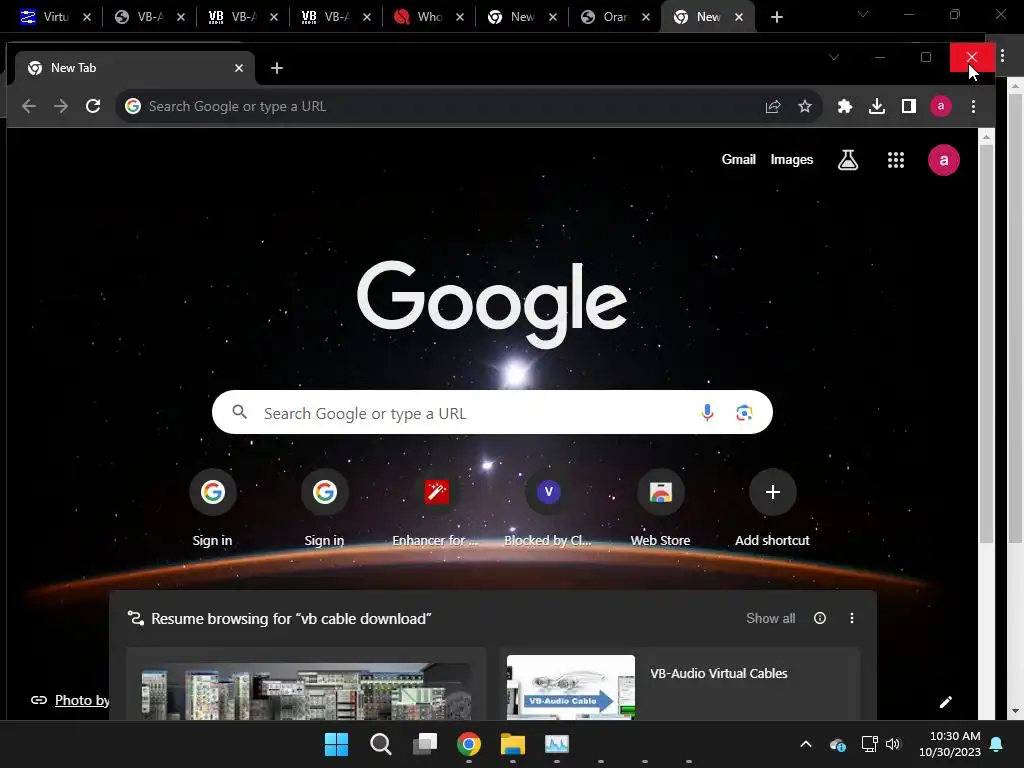Open the notifications bell in the tray
Image resolution: width=1024 pixels, height=768 pixels.
click(x=997, y=744)
